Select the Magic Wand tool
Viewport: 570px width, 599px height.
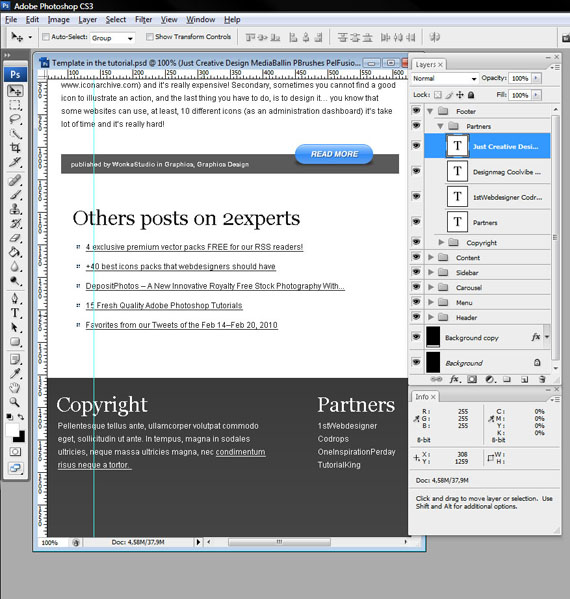click(x=15, y=134)
